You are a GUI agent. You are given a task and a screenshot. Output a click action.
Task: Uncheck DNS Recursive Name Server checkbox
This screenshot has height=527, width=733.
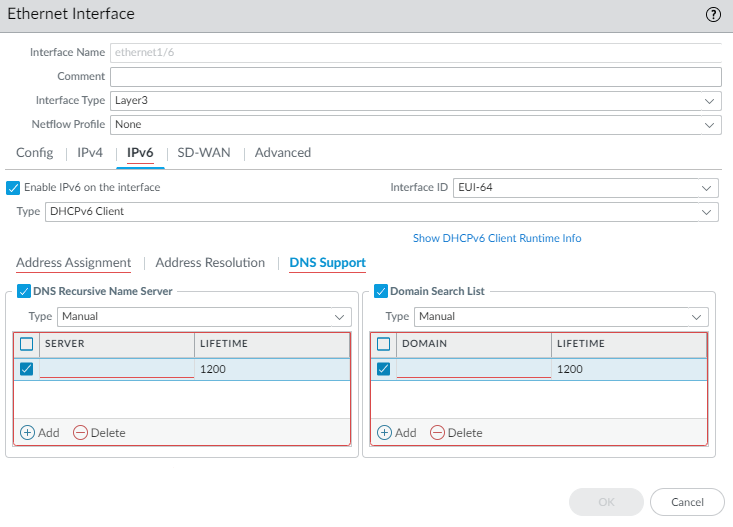pyautogui.click(x=24, y=291)
